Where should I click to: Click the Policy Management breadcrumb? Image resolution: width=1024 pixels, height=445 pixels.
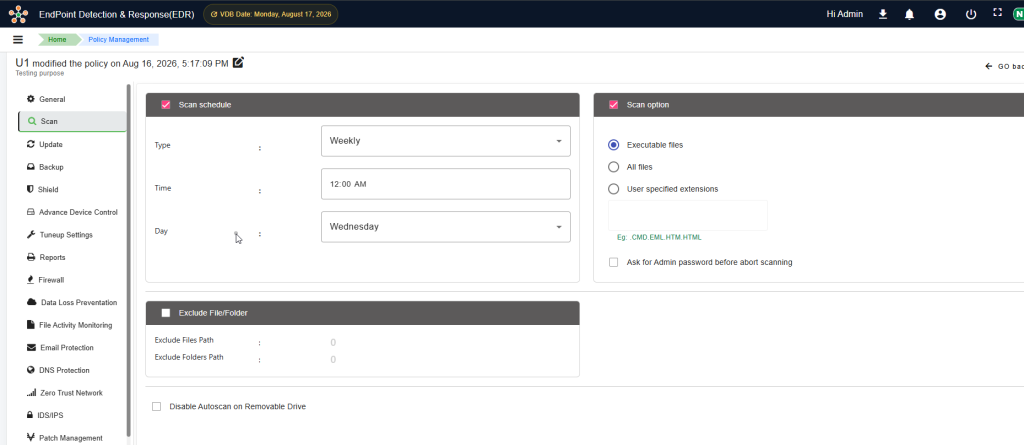pos(118,39)
